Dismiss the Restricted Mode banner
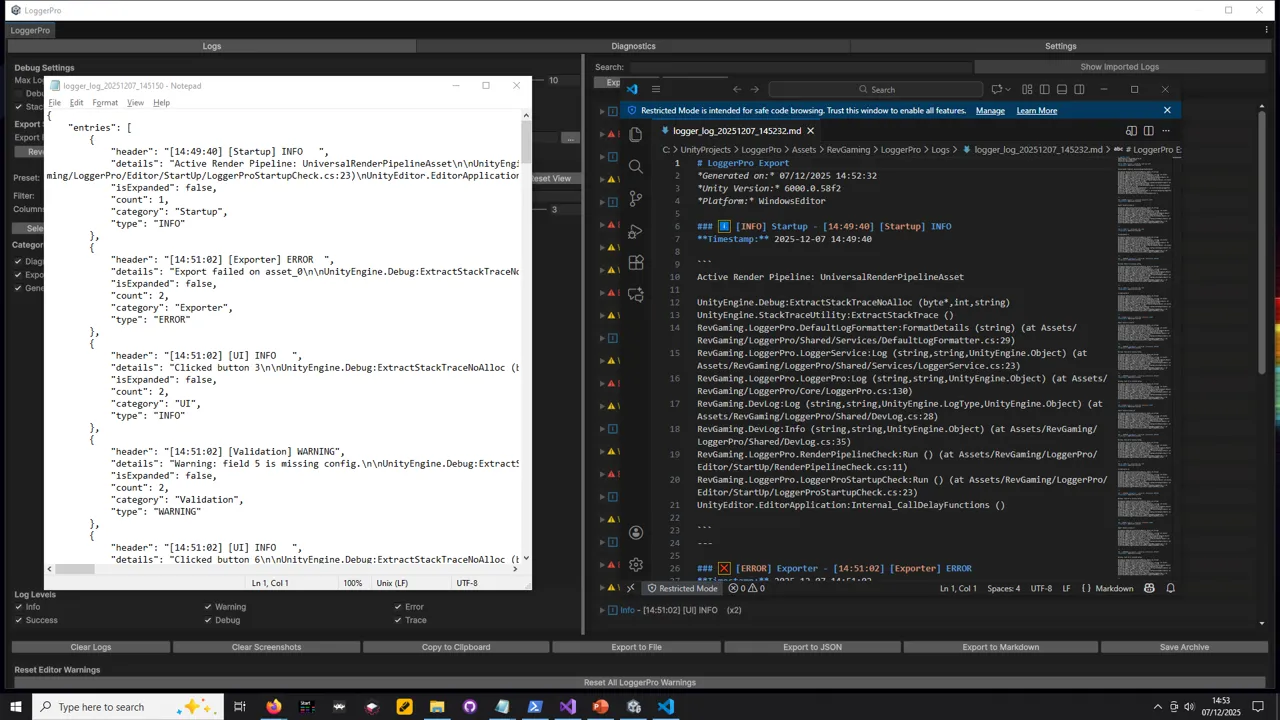1280x720 pixels. click(1167, 110)
